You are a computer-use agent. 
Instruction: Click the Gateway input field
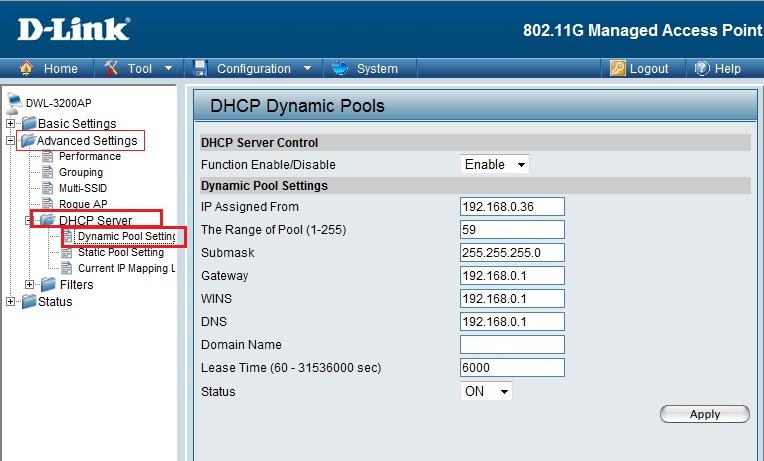[x=512, y=275]
